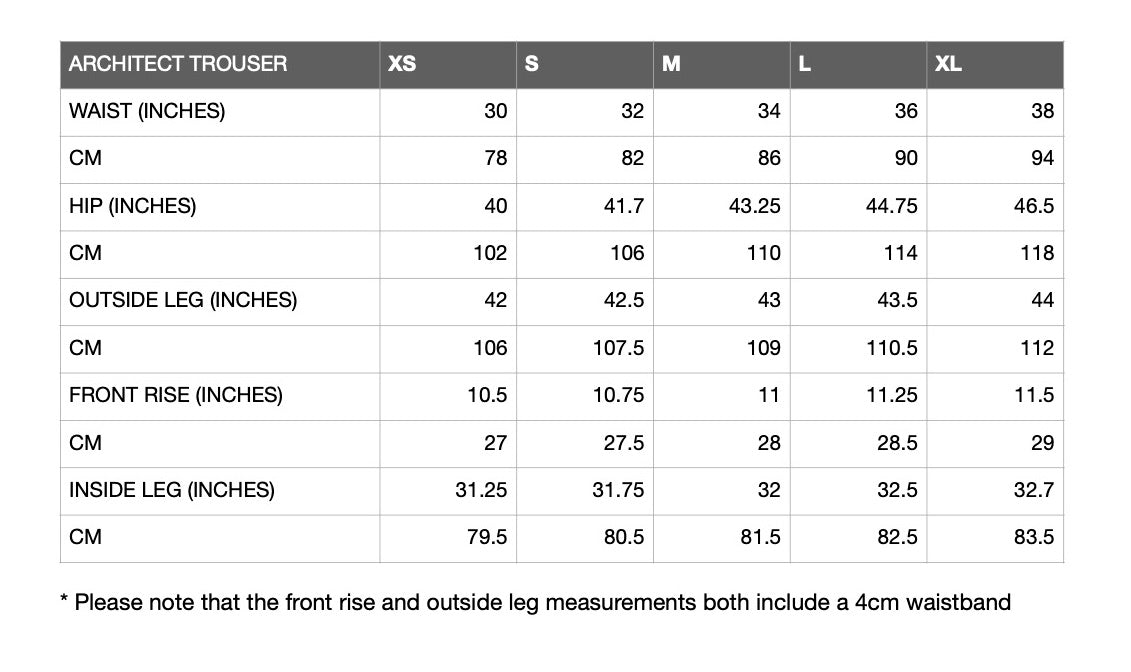Image resolution: width=1131 pixels, height=672 pixels.
Task: Click the 11.25 front rise cell
Action: (x=858, y=397)
